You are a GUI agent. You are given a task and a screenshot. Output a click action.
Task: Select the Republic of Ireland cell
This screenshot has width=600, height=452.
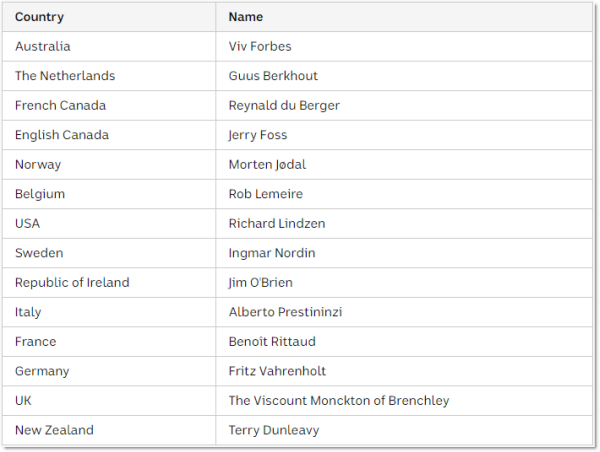[x=72, y=282]
